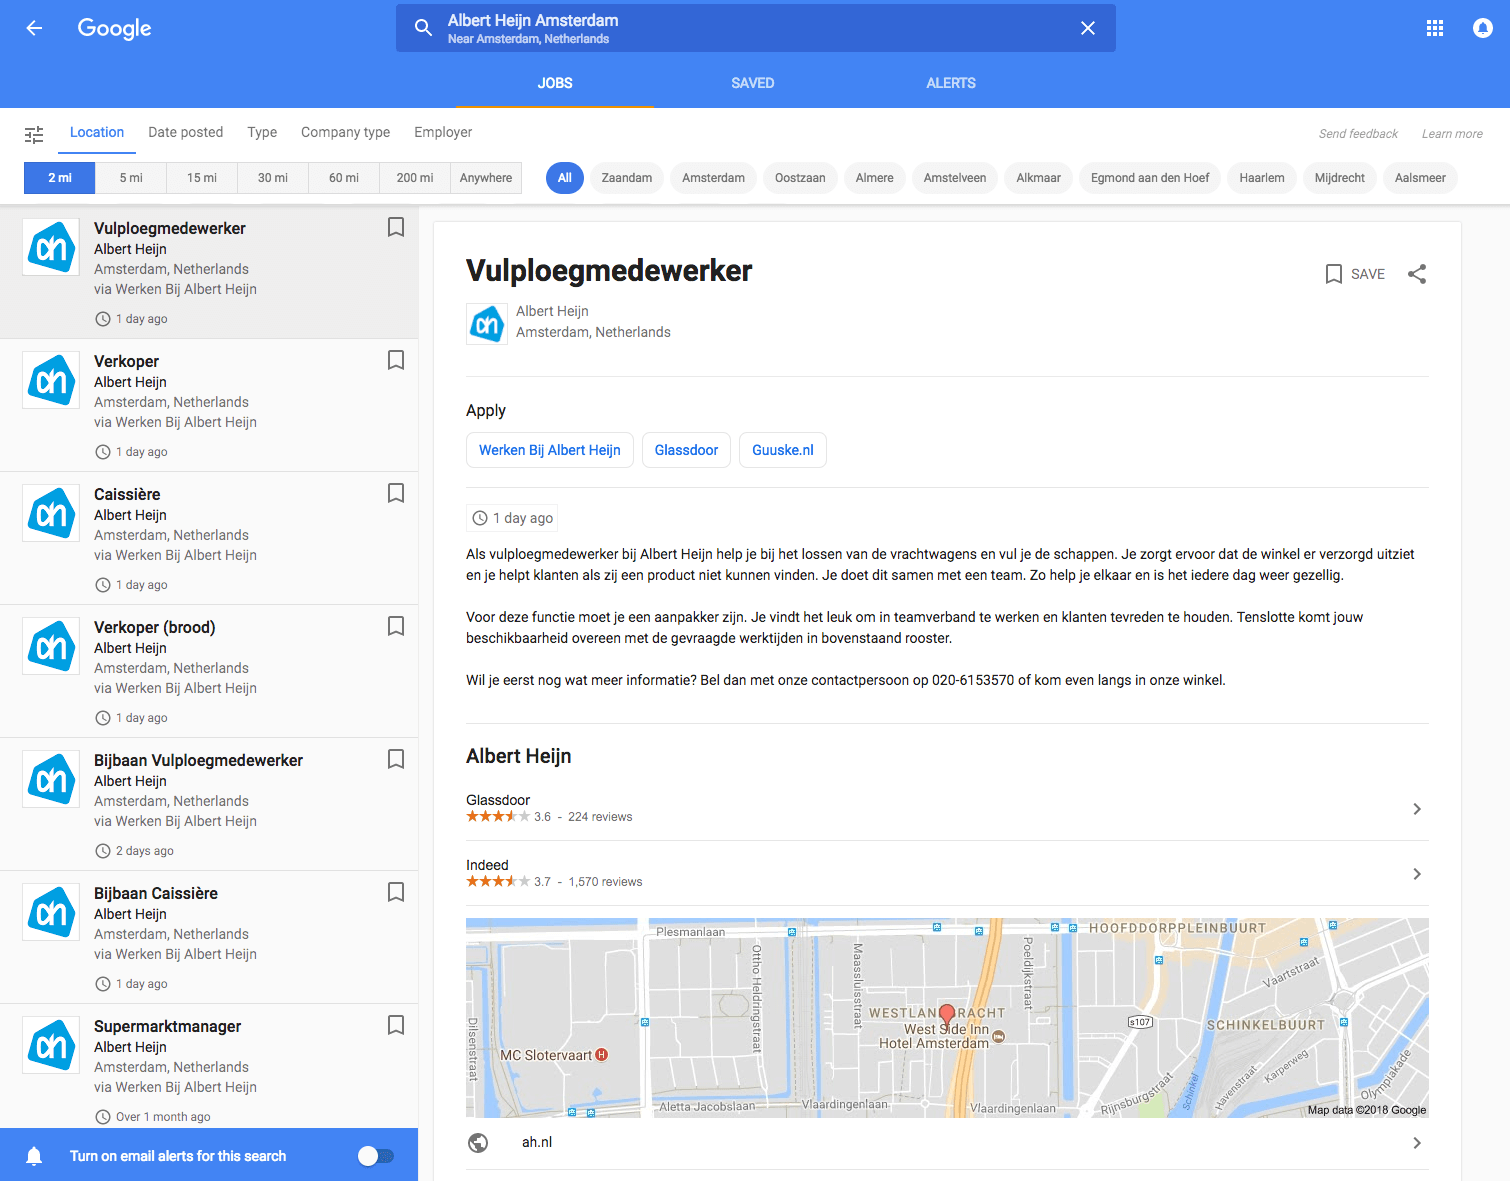1510x1181 pixels.
Task: Clear the search with the X icon
Action: (x=1088, y=28)
